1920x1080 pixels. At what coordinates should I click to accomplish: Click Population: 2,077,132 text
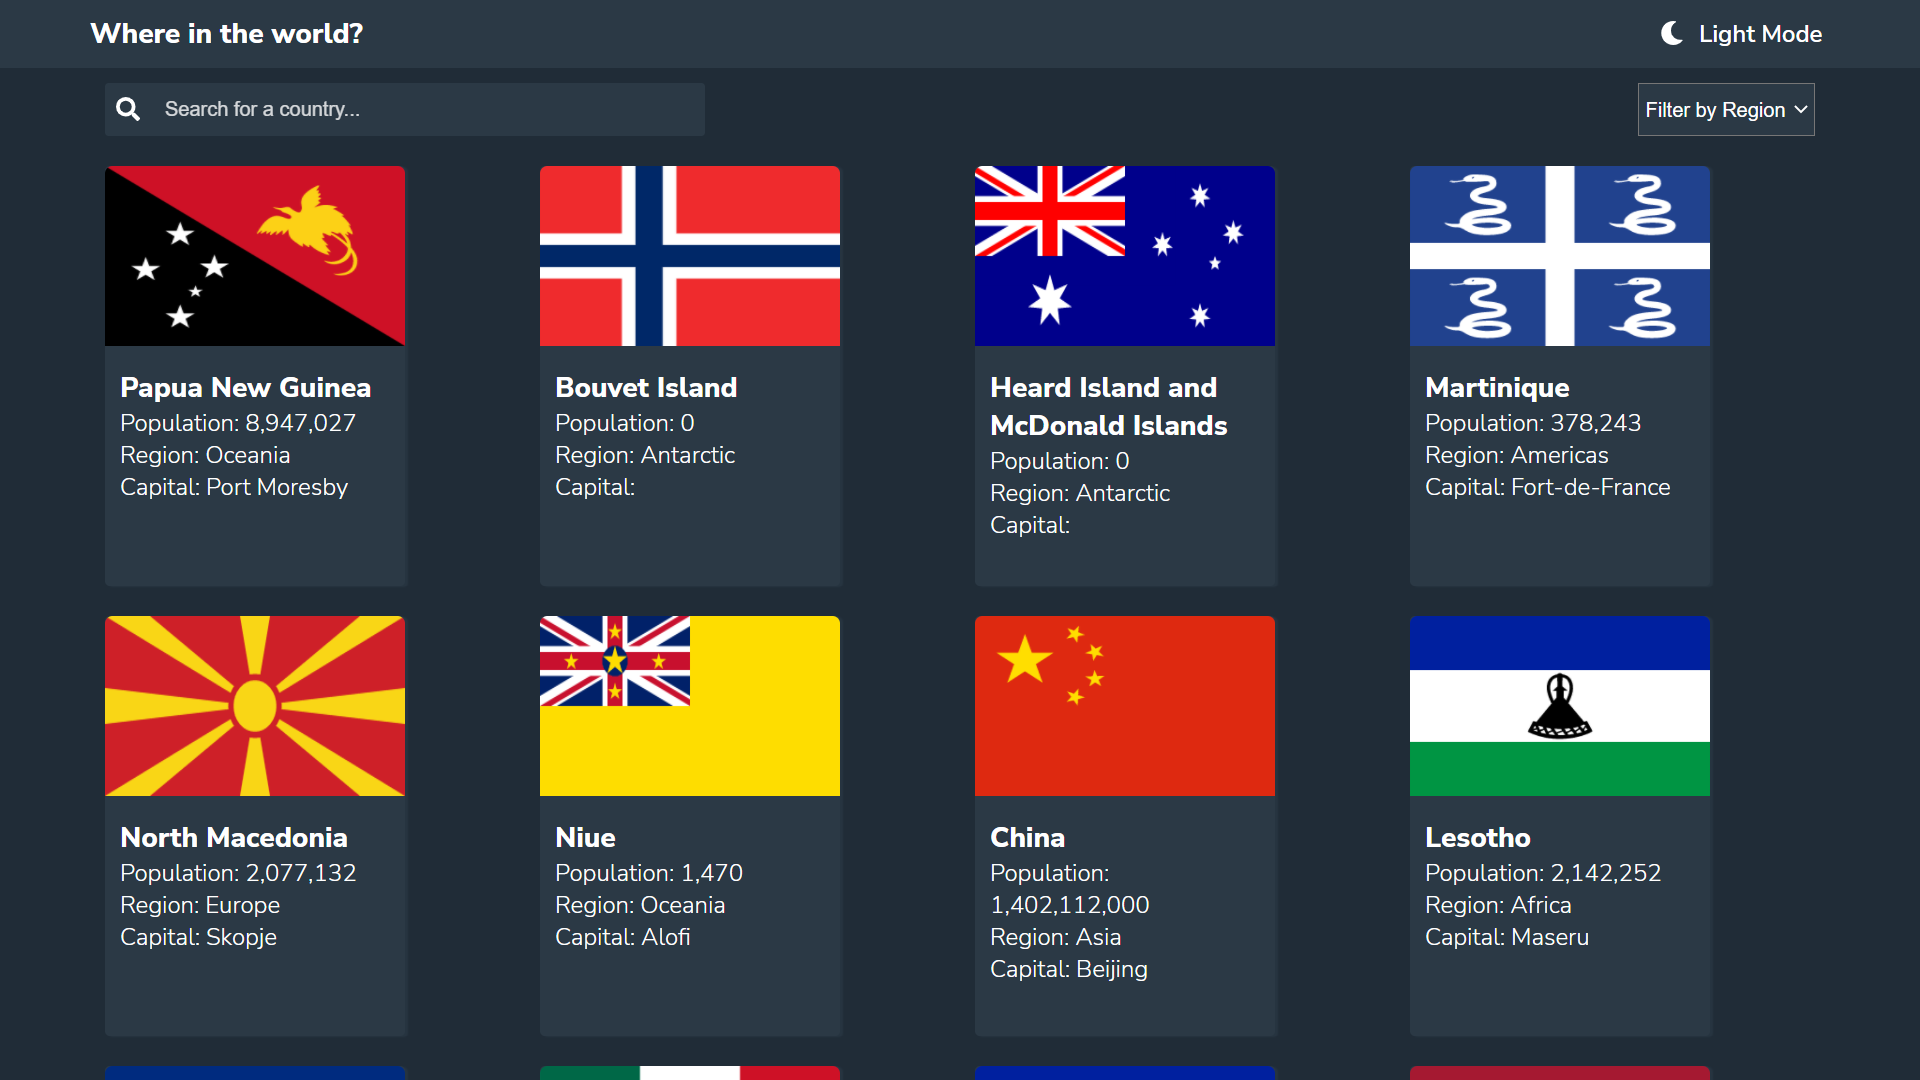tap(238, 873)
